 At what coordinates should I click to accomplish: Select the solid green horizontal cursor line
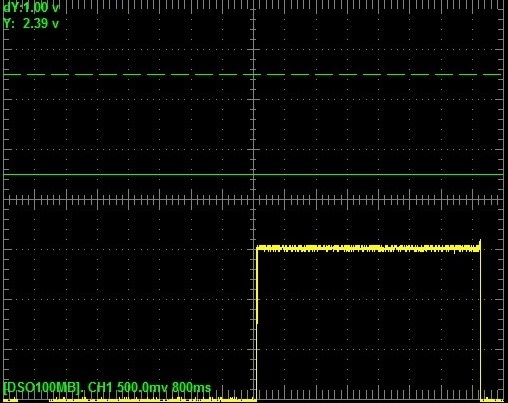(253, 174)
